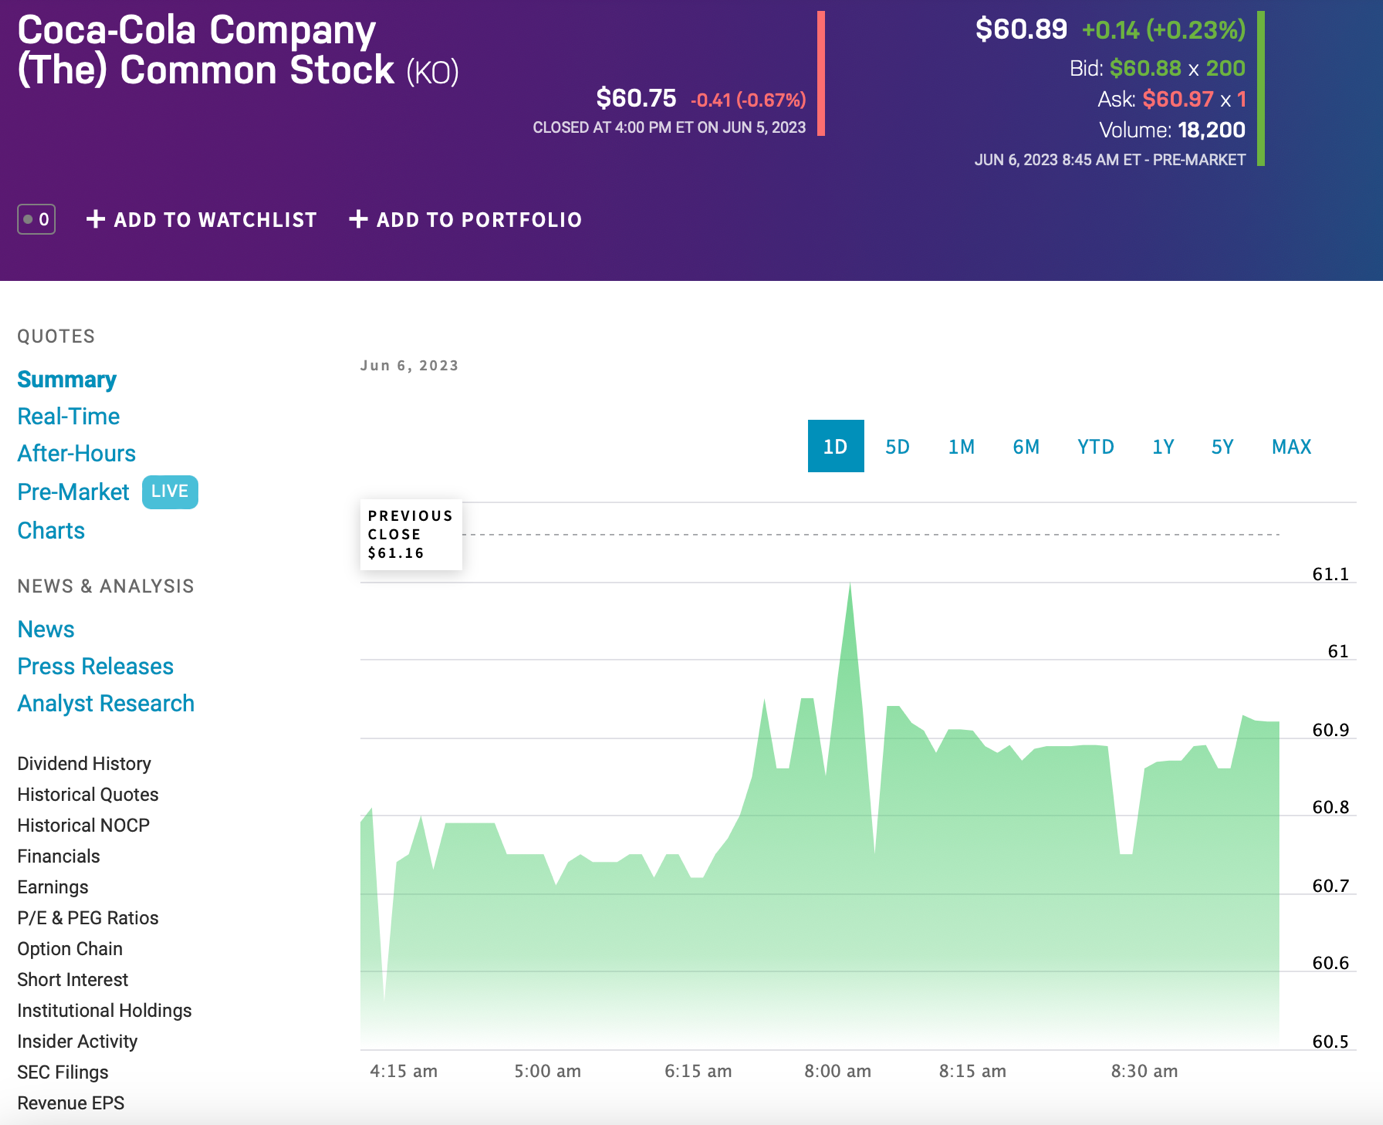
Task: Click the plus icon beside Add to Portfolio
Action: pyautogui.click(x=358, y=219)
